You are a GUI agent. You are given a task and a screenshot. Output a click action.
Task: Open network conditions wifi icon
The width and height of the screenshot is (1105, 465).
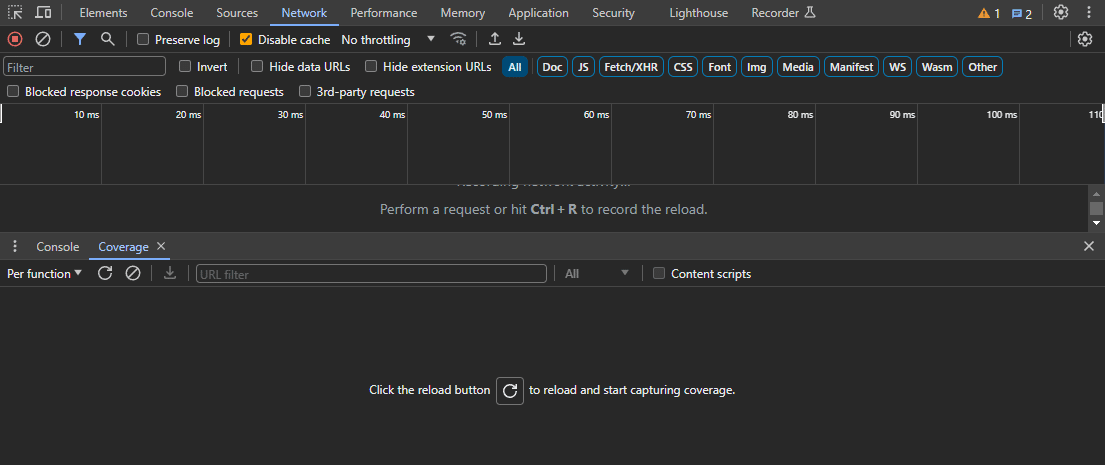point(459,39)
